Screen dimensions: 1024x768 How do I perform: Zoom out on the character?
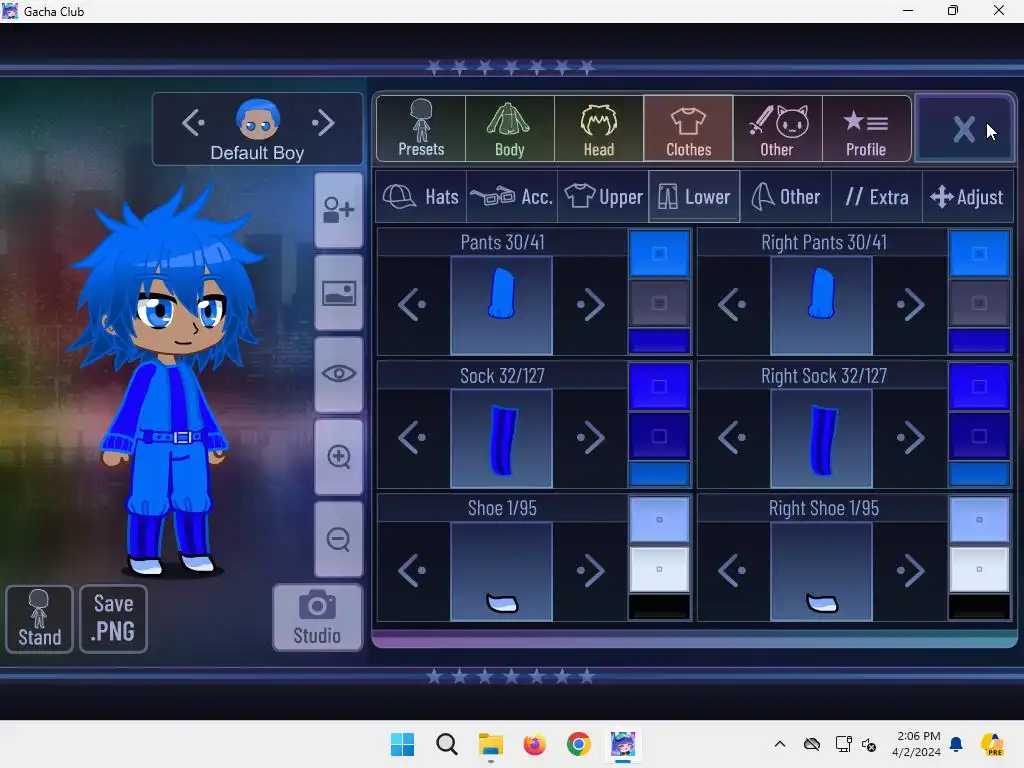338,539
